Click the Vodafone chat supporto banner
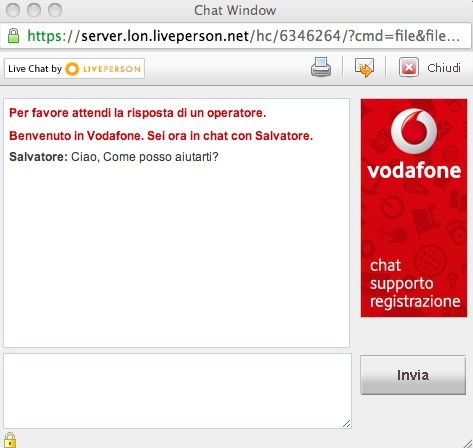473x448 pixels. (x=414, y=208)
